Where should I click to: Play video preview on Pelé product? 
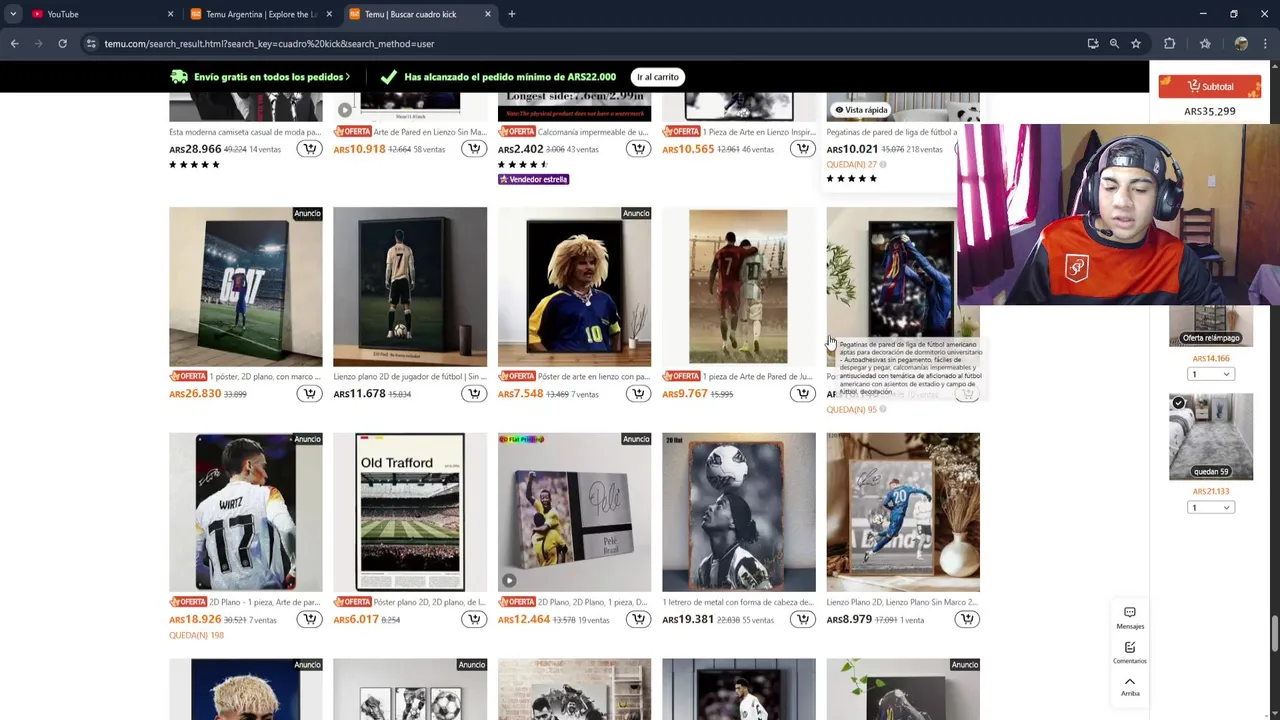click(509, 580)
